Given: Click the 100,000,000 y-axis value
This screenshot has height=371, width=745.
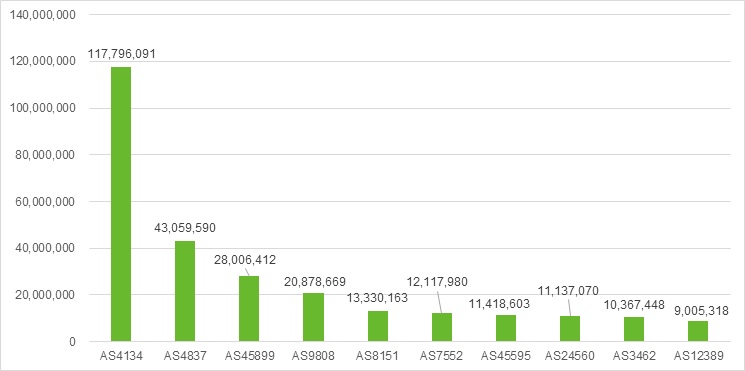Looking at the screenshot, I should [42, 108].
